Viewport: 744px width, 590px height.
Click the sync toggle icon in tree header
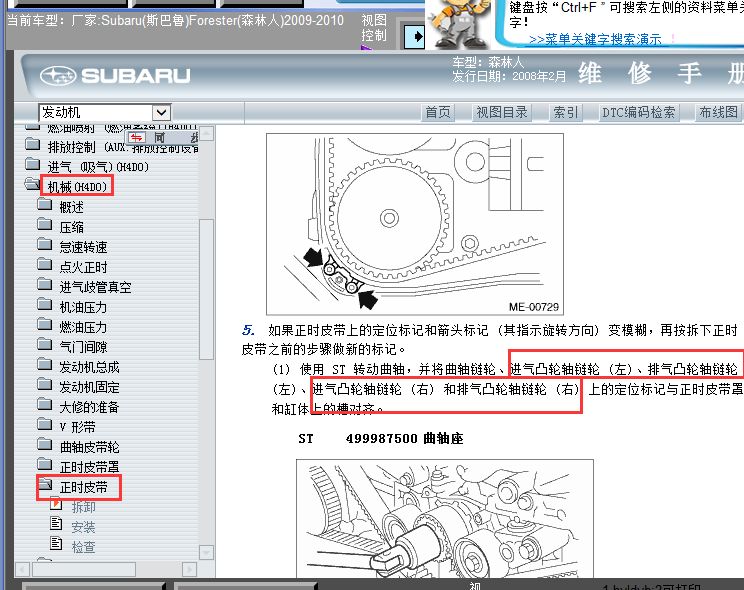point(137,138)
